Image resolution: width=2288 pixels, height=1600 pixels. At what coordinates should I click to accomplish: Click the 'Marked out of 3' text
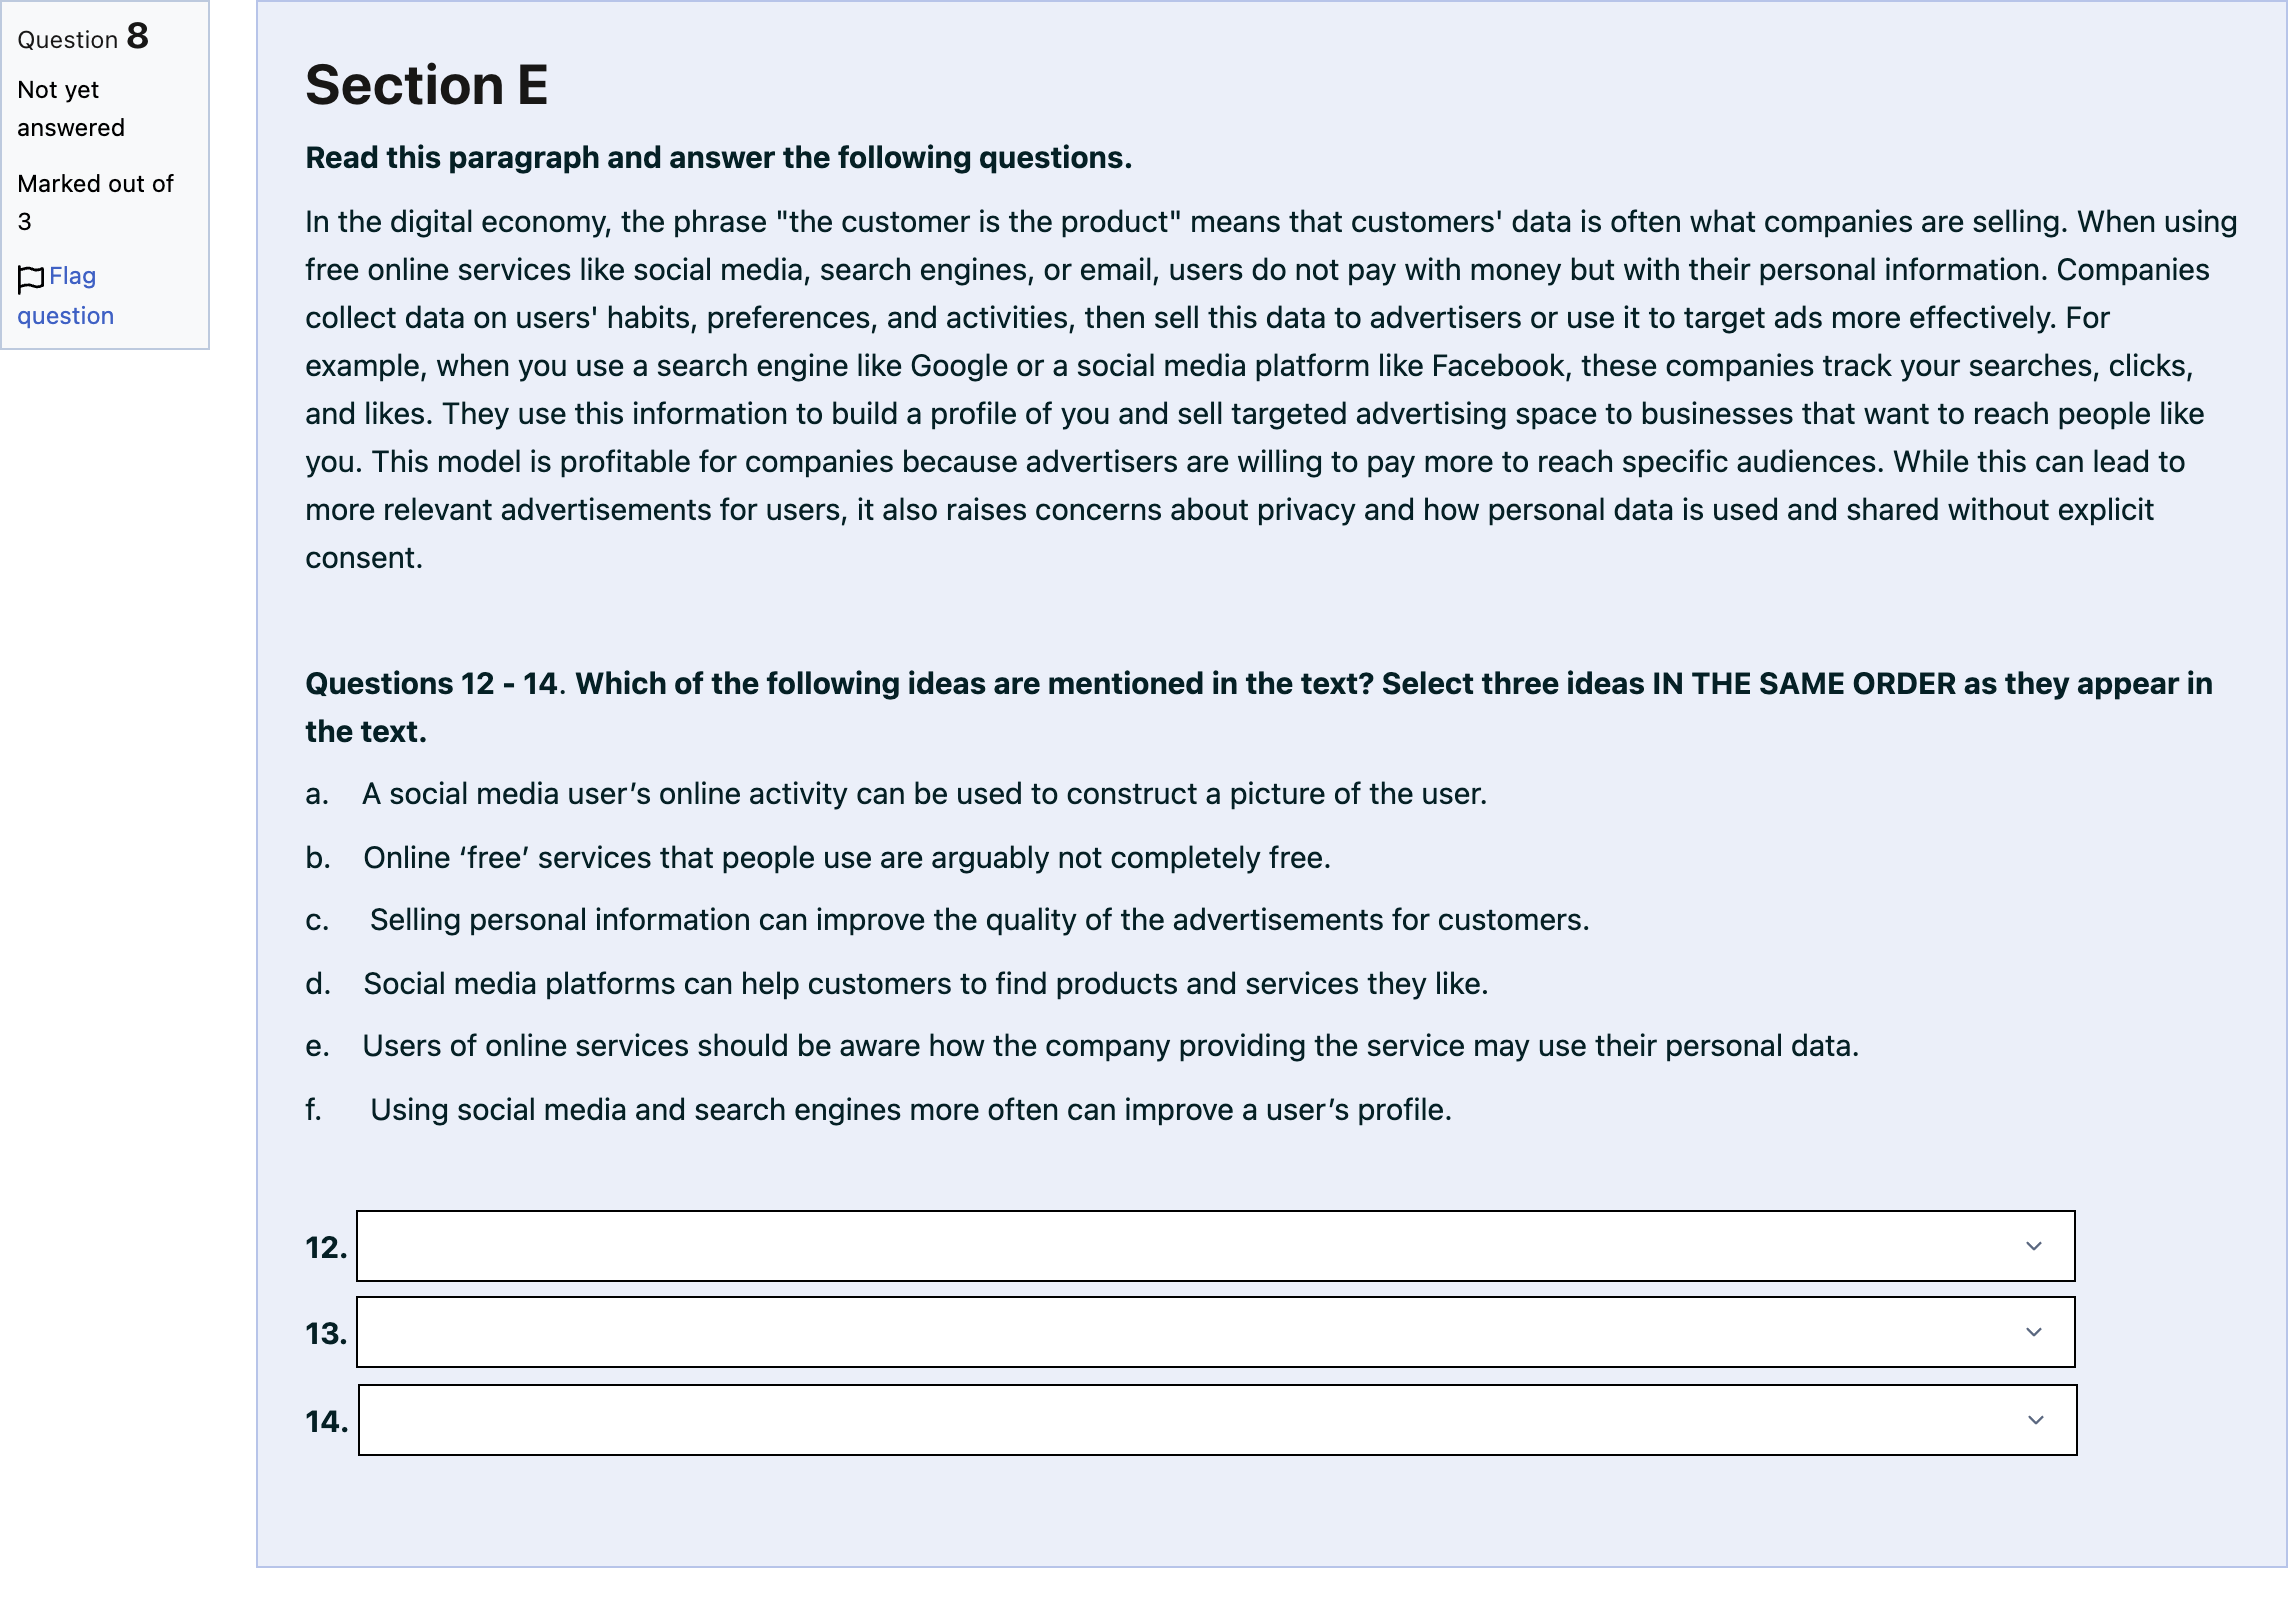[95, 202]
